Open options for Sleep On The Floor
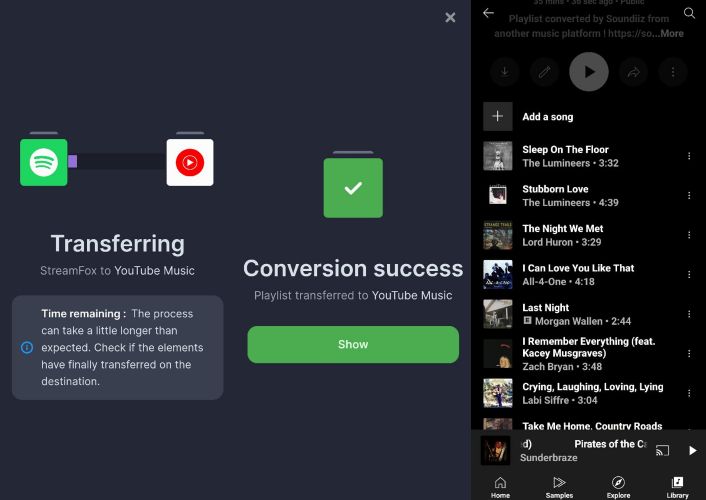 [x=689, y=156]
